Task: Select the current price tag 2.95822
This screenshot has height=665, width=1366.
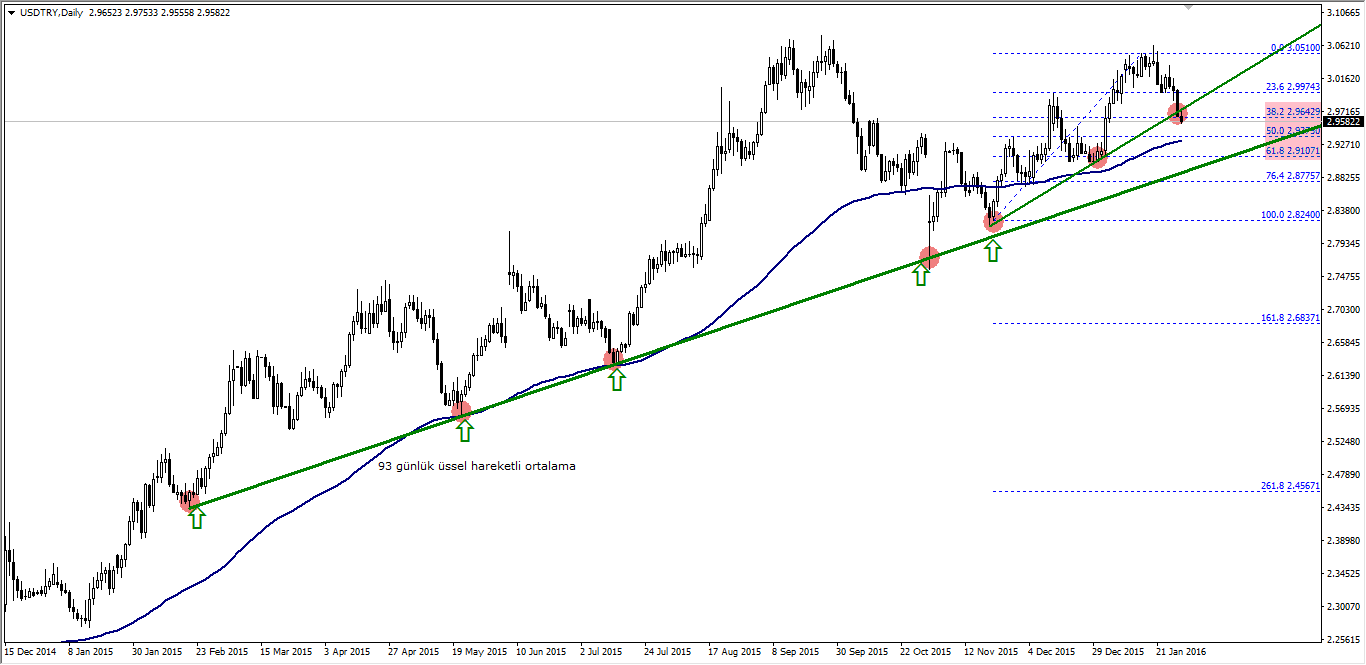Action: (x=1343, y=119)
